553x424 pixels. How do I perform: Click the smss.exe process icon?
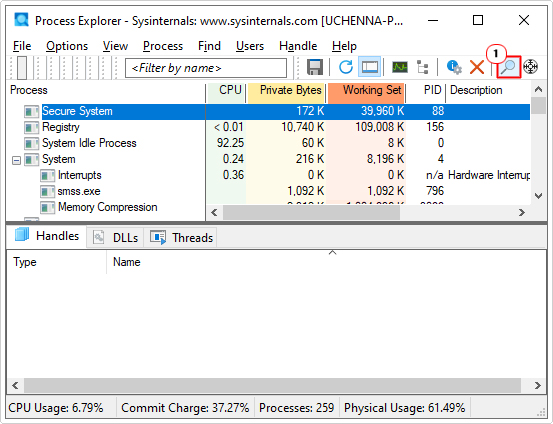pos(47,192)
